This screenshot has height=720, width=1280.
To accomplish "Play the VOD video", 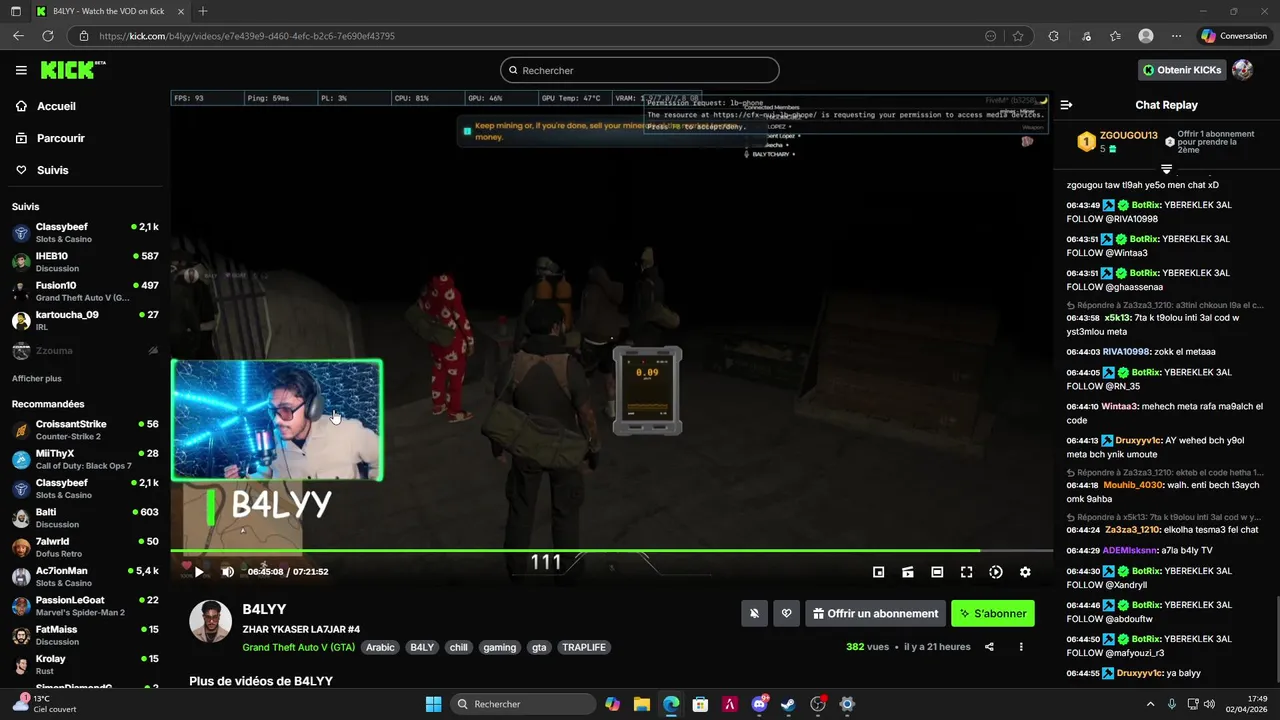I will (x=199, y=572).
